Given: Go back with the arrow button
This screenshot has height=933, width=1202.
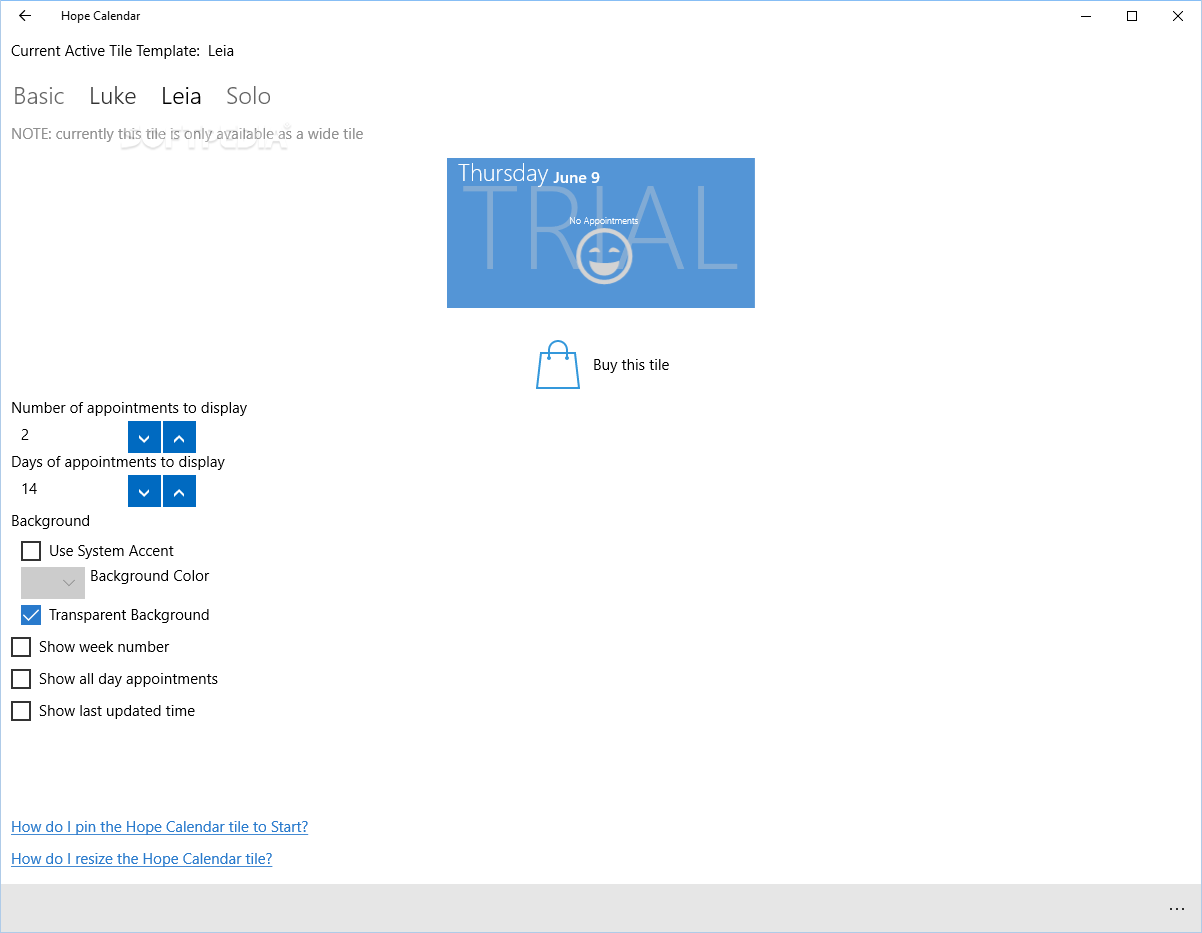Looking at the screenshot, I should (25, 16).
